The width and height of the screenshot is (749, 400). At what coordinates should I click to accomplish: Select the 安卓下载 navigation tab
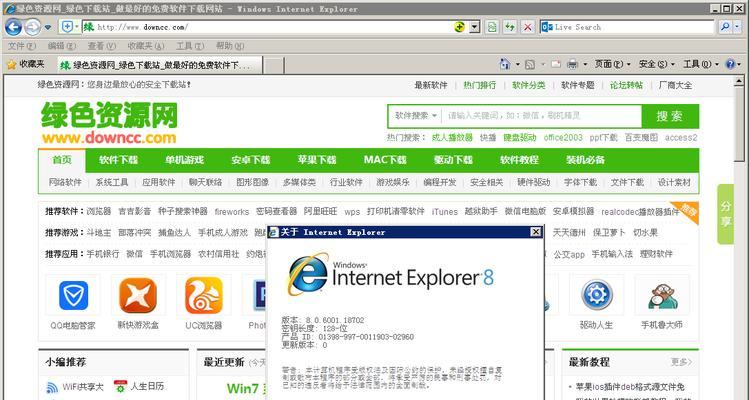coord(251,160)
